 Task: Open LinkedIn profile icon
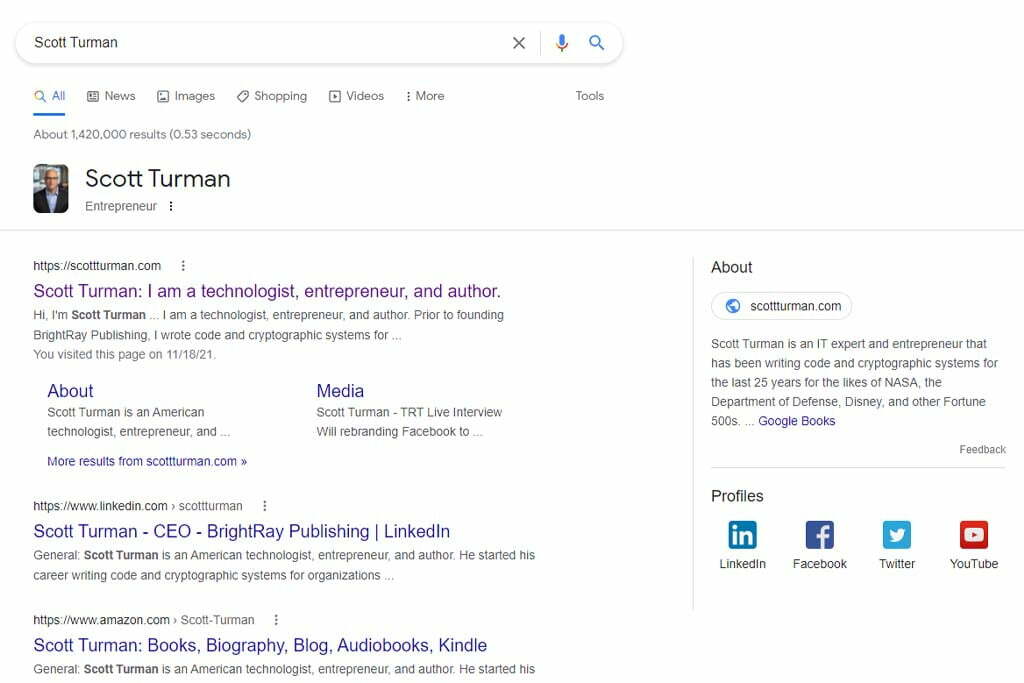743,535
